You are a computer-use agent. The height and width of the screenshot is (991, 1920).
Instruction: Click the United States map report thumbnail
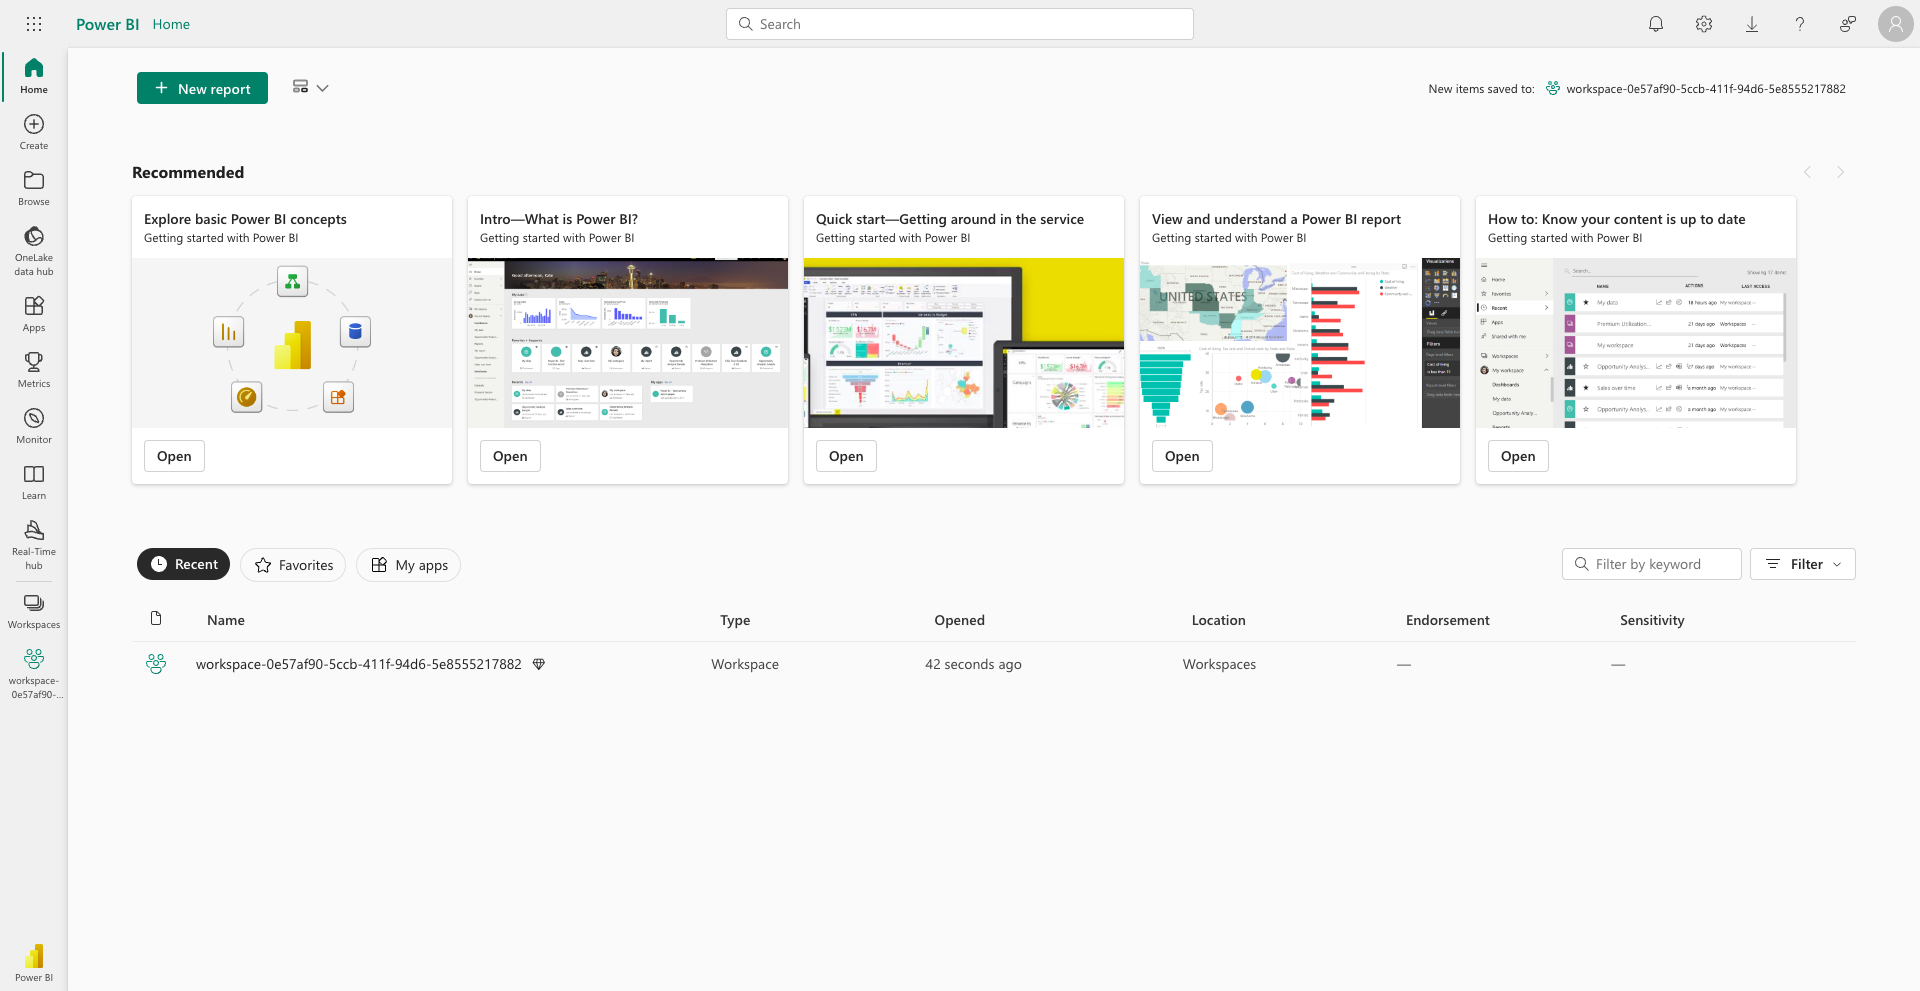pos(1300,343)
